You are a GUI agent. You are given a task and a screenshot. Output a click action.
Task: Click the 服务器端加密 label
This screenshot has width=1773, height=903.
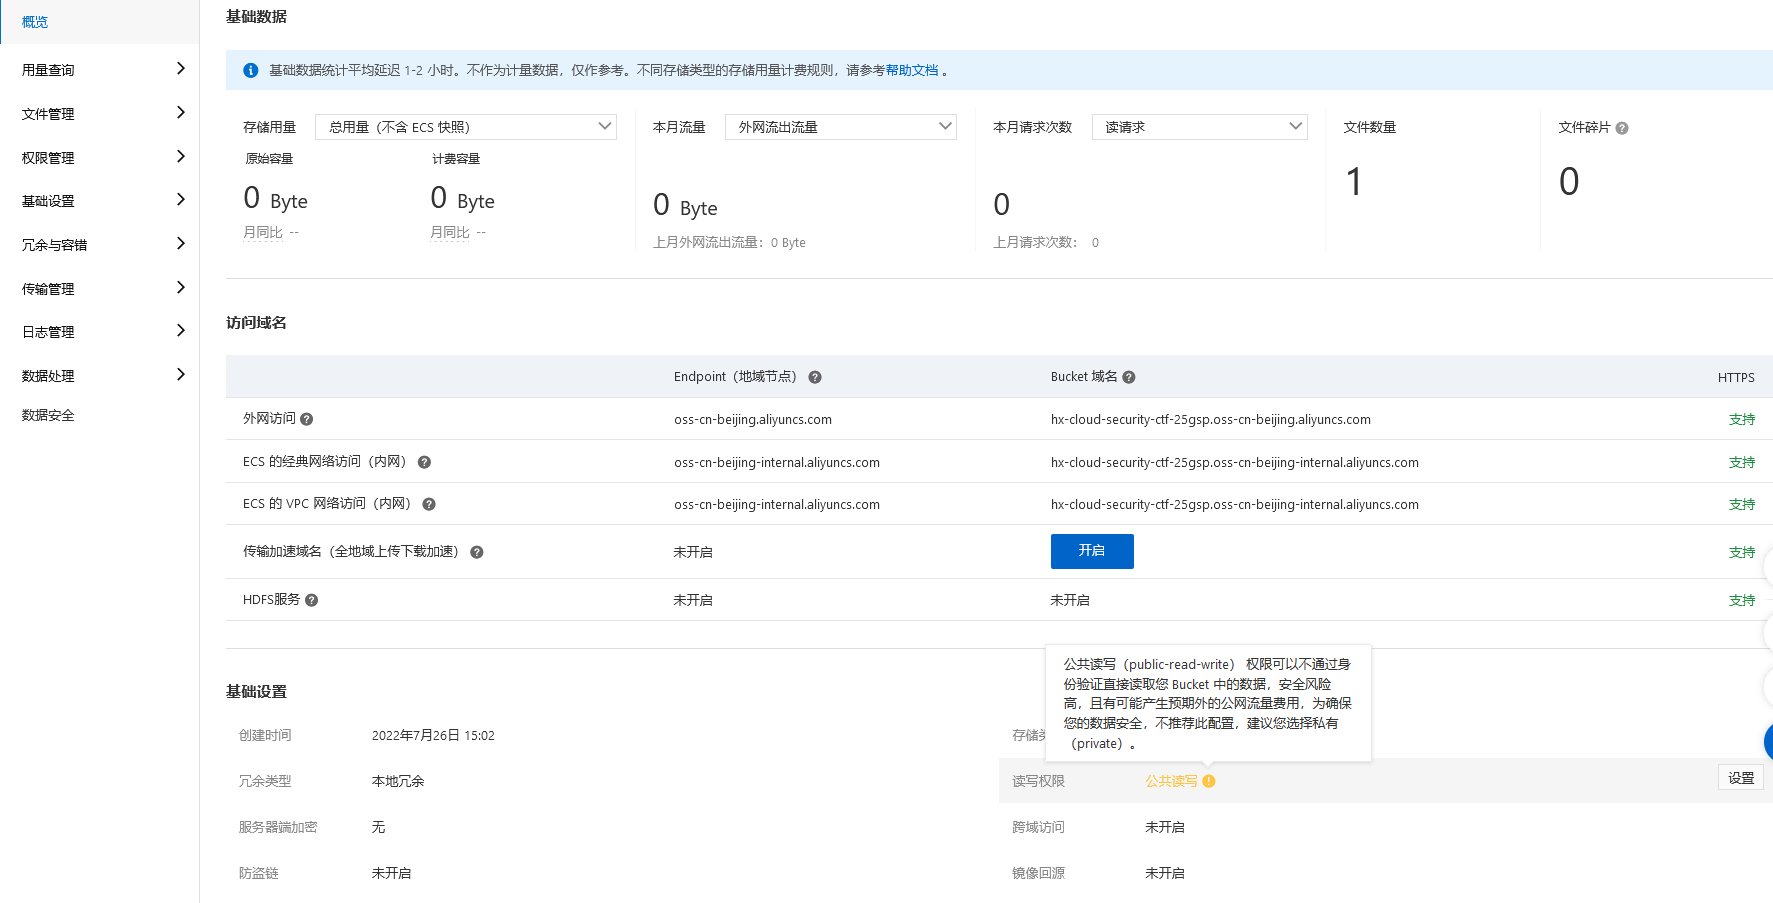(x=278, y=827)
